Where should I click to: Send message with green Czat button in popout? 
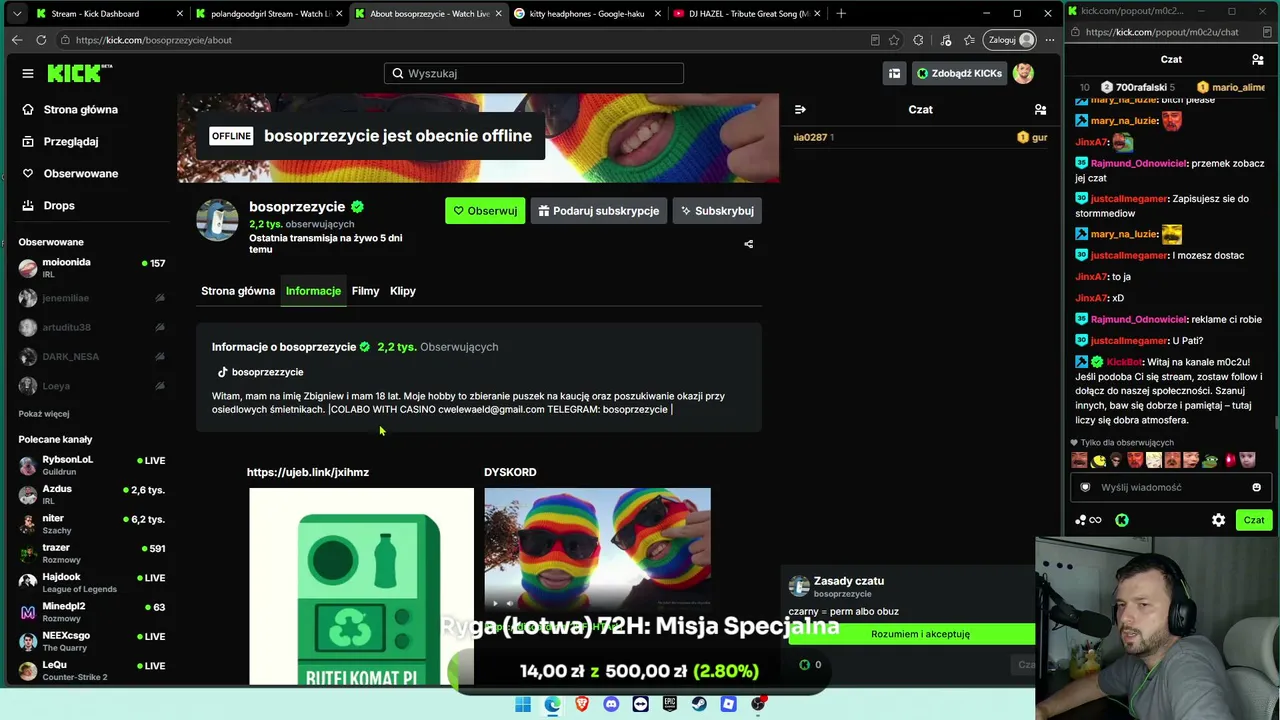(x=1254, y=520)
